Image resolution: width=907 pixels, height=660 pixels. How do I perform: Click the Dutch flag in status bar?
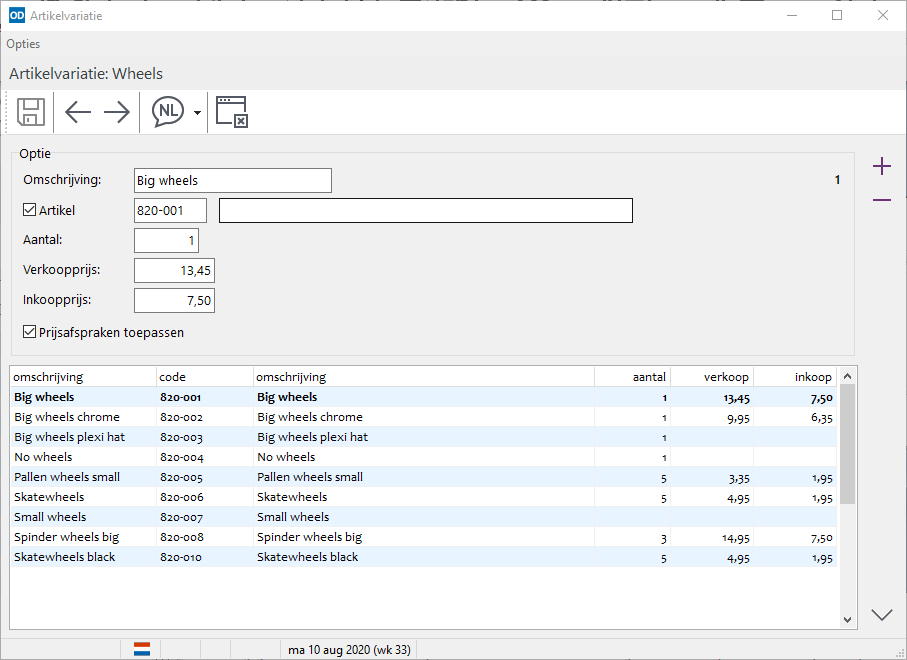tap(142, 649)
